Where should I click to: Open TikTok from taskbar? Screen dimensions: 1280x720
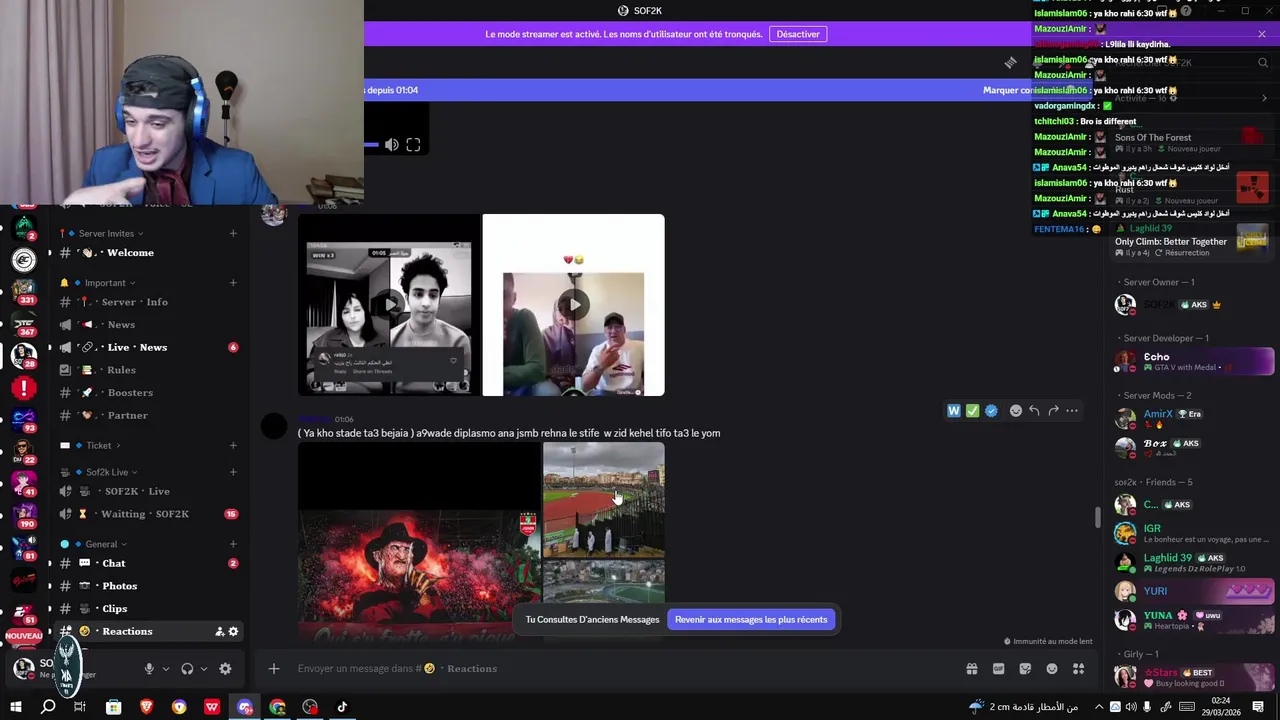tap(342, 707)
